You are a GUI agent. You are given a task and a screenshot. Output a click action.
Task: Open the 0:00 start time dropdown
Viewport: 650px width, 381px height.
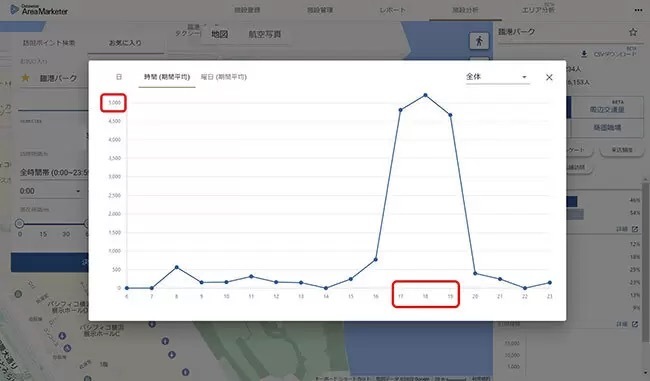coord(50,191)
